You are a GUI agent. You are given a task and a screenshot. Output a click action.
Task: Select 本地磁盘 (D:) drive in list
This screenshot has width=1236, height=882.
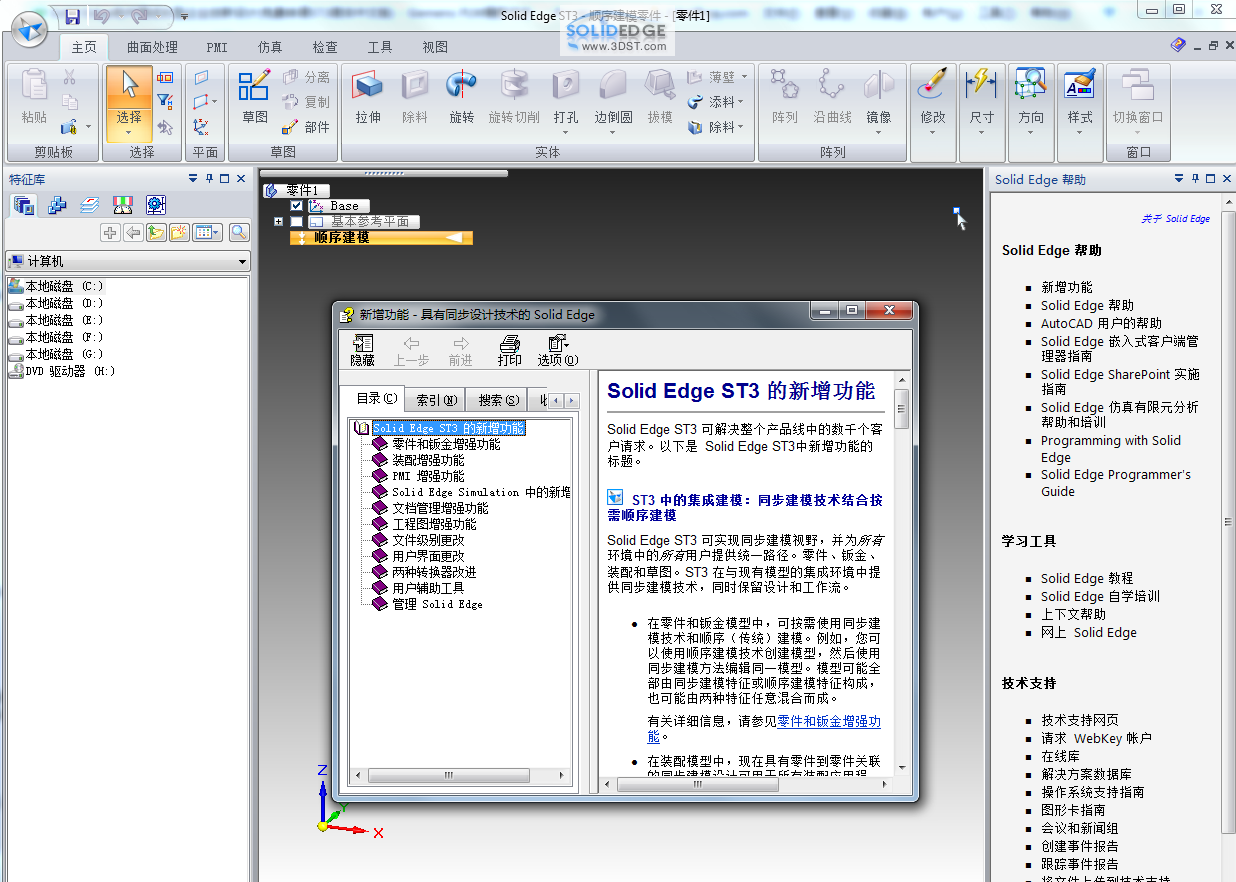tap(63, 303)
